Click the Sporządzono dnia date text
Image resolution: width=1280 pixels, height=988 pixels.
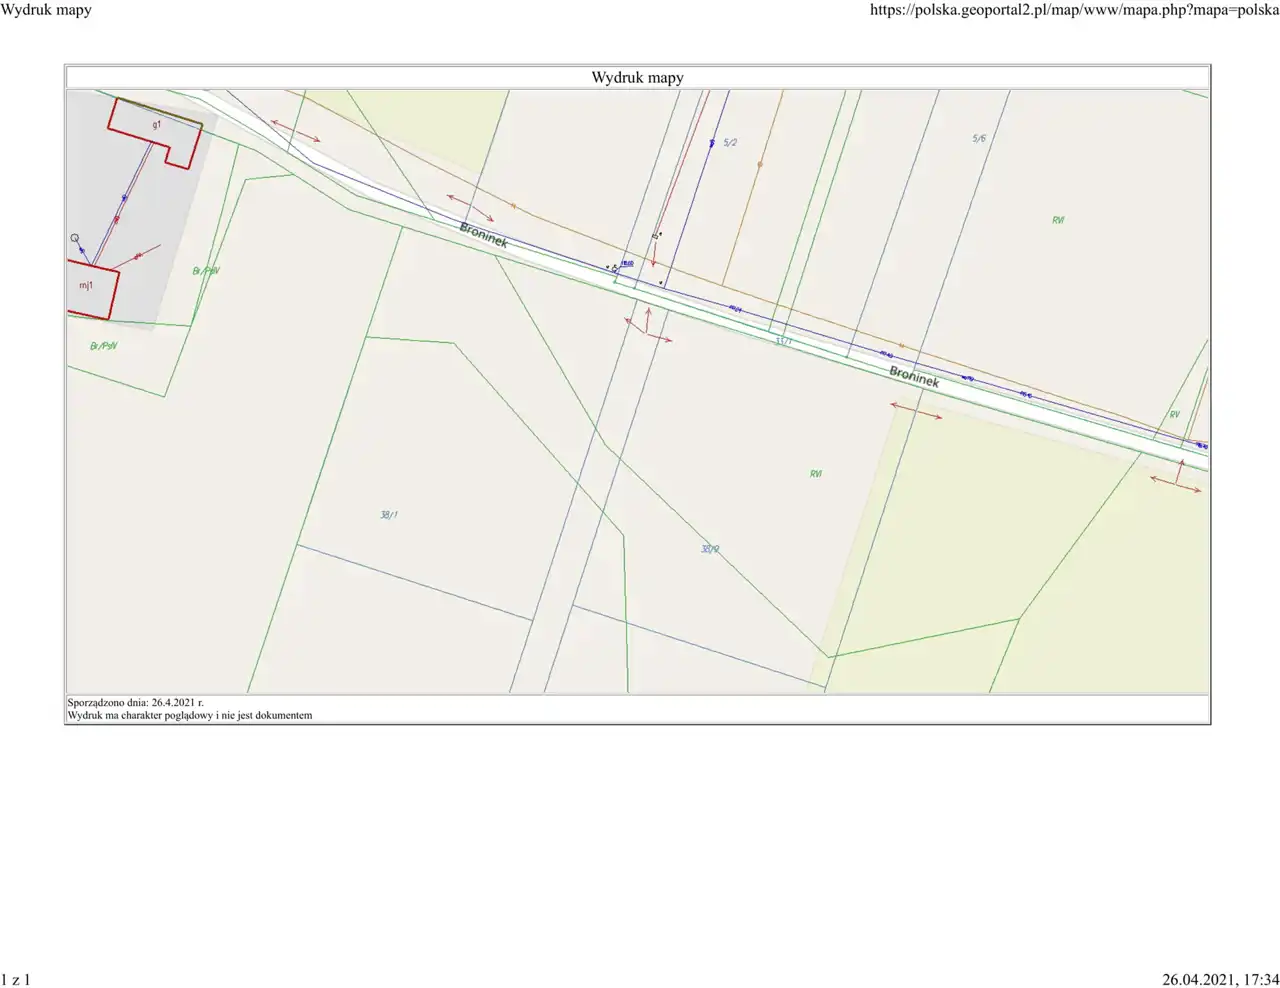136,703
